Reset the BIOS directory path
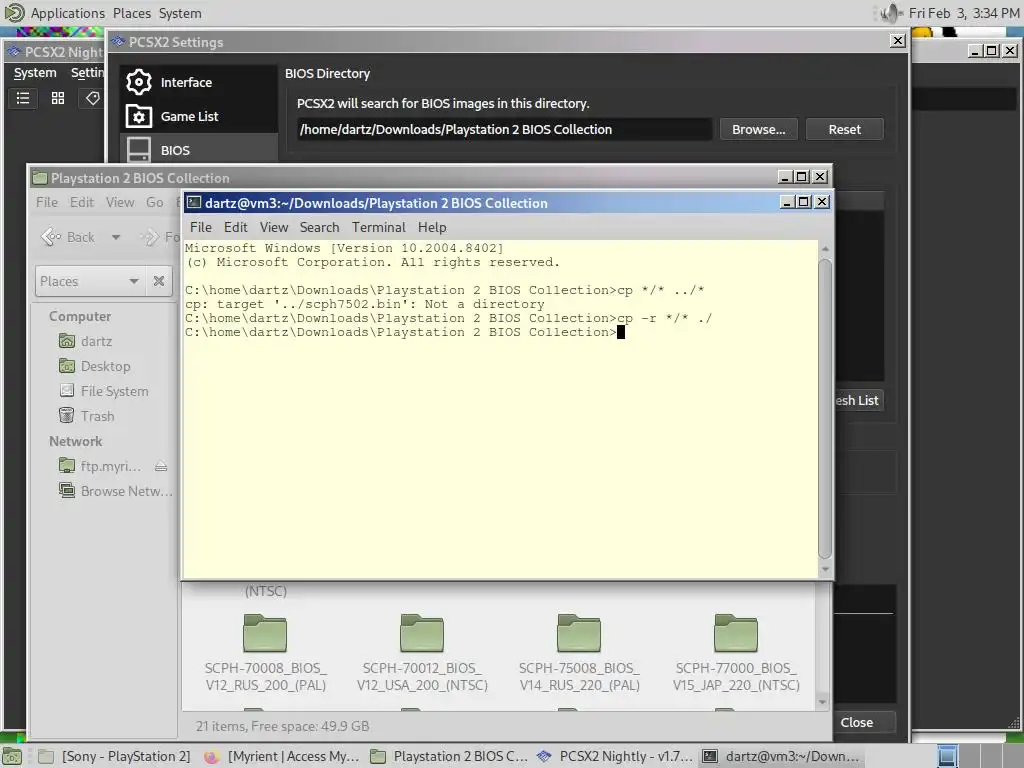This screenshot has width=1024, height=768. (x=844, y=129)
